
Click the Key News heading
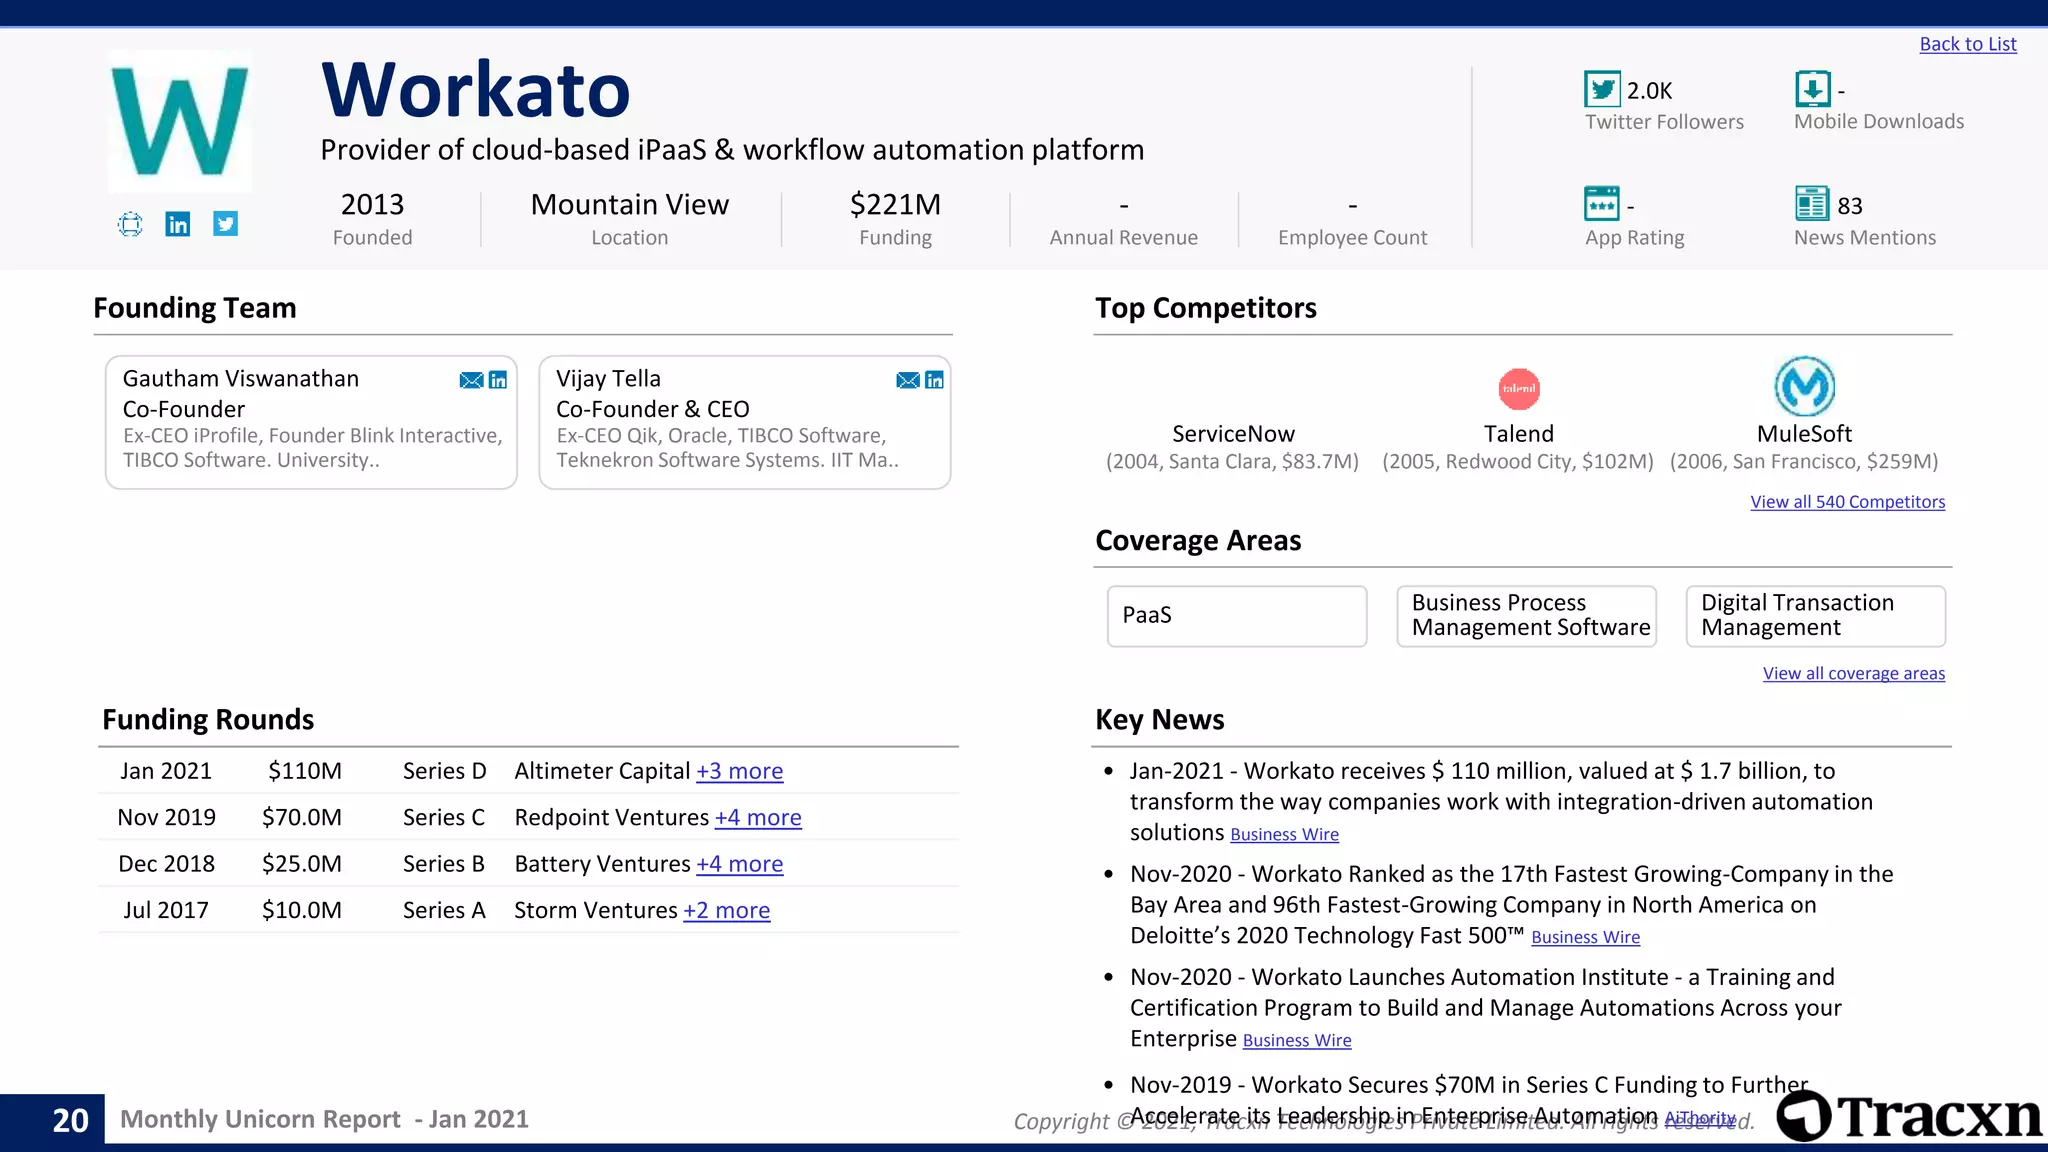[1160, 720]
